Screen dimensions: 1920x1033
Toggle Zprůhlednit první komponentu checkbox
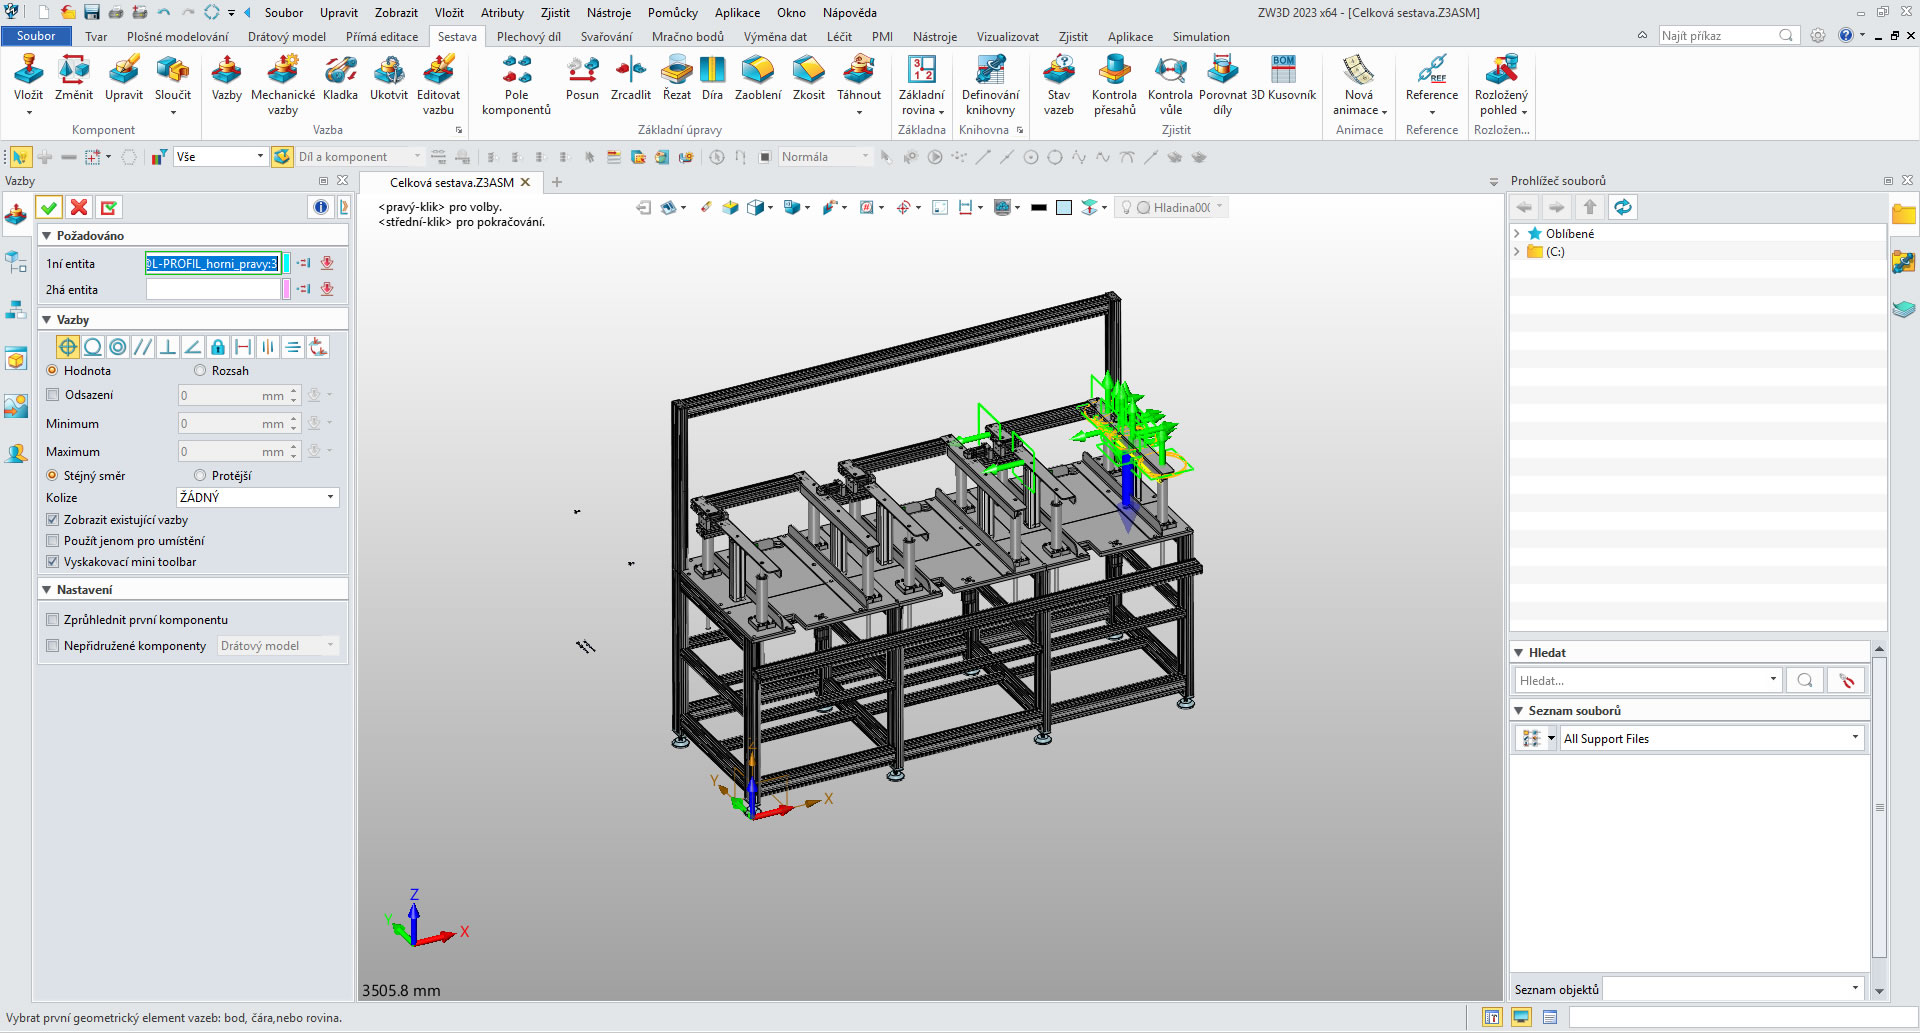coord(53,620)
